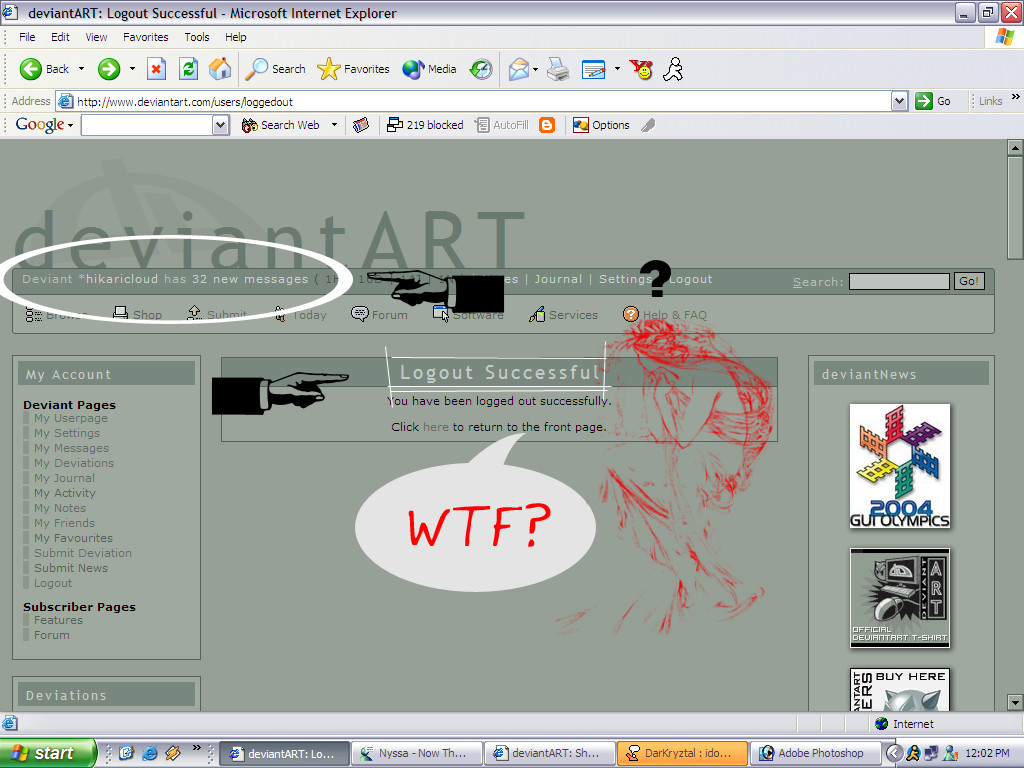Viewport: 1024px width, 768px height.
Task: Click the deviantART search text field
Action: (x=899, y=281)
